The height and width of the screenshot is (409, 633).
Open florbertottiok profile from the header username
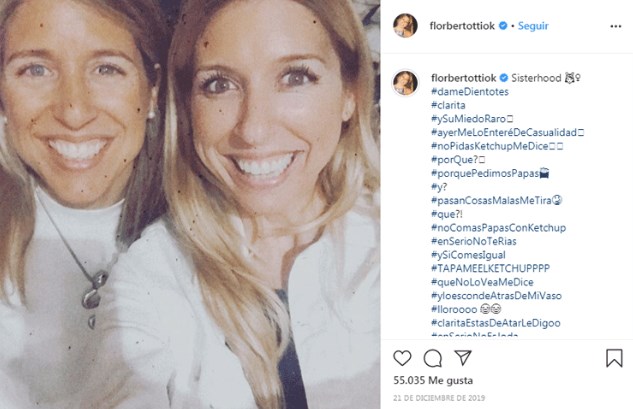[x=463, y=25]
